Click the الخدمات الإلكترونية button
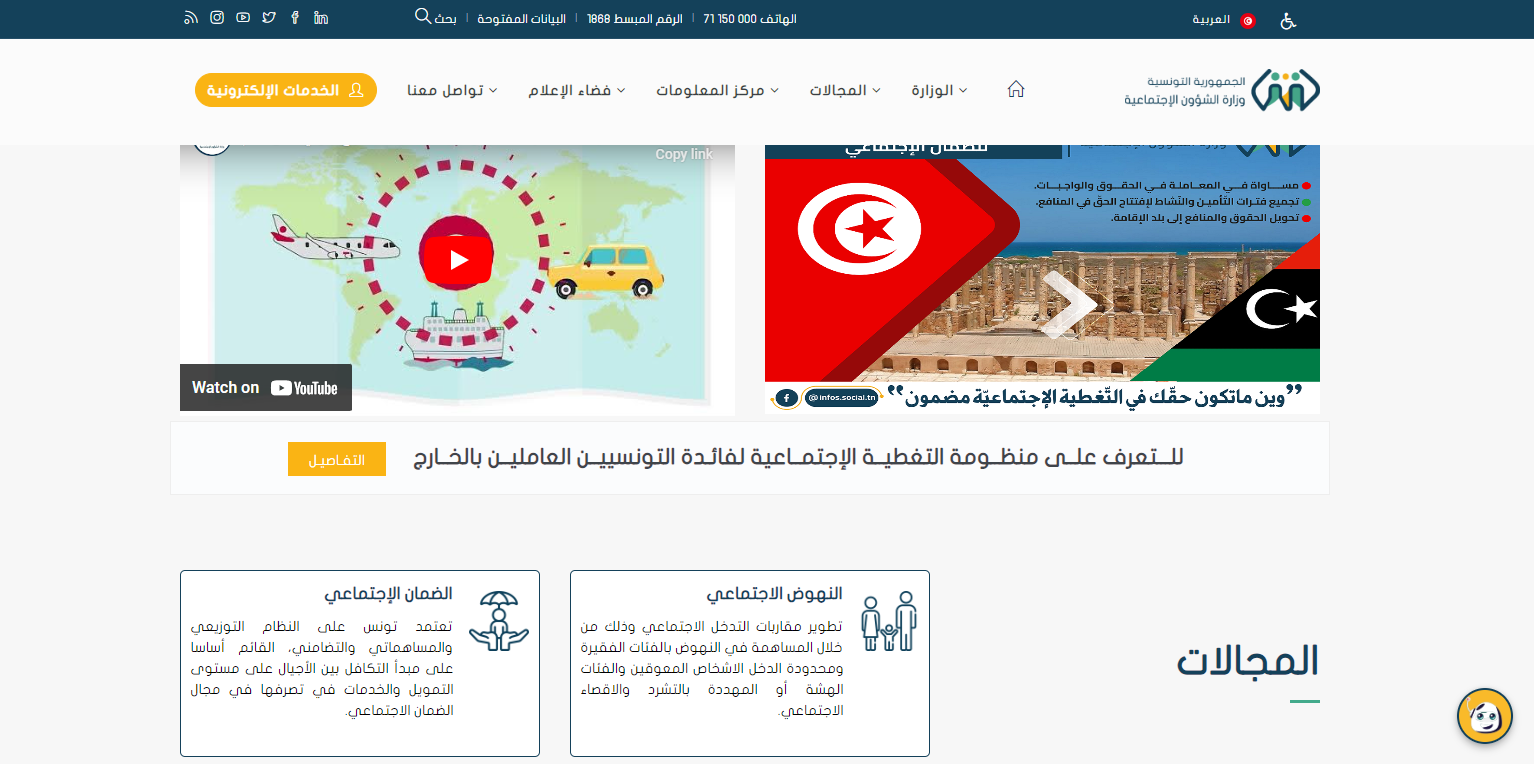 pyautogui.click(x=285, y=90)
